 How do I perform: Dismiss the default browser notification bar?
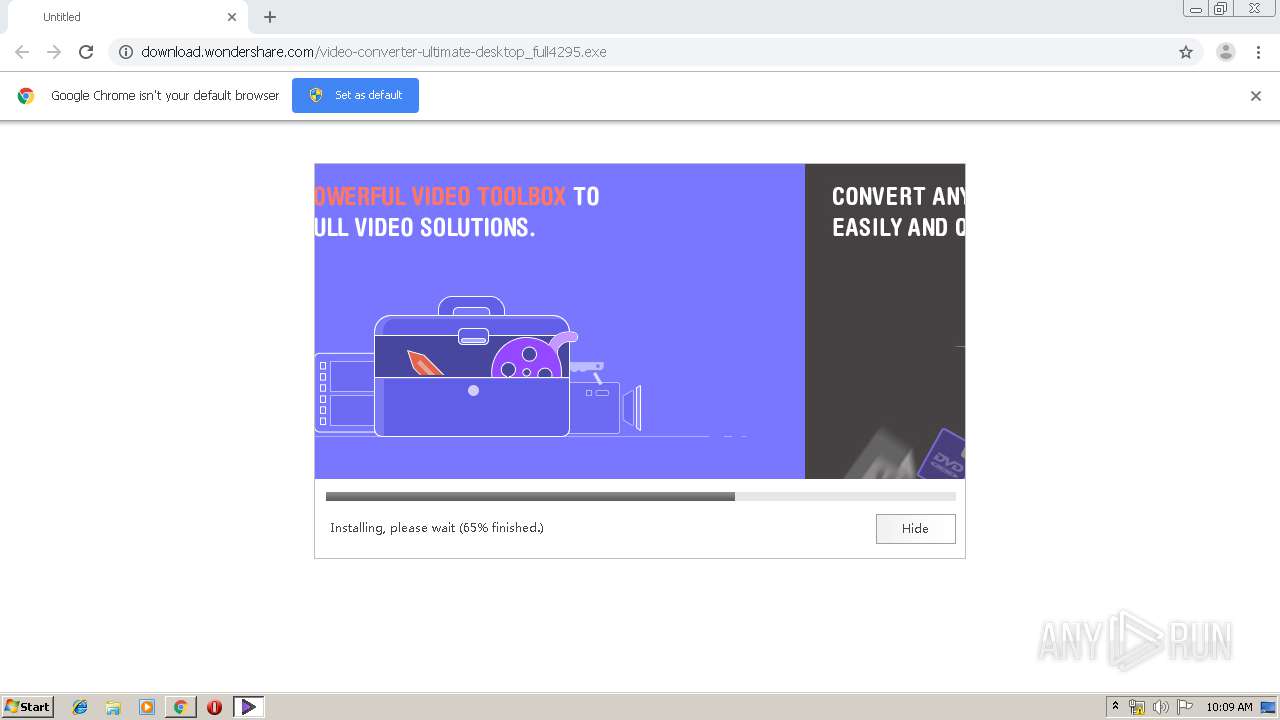click(1256, 96)
